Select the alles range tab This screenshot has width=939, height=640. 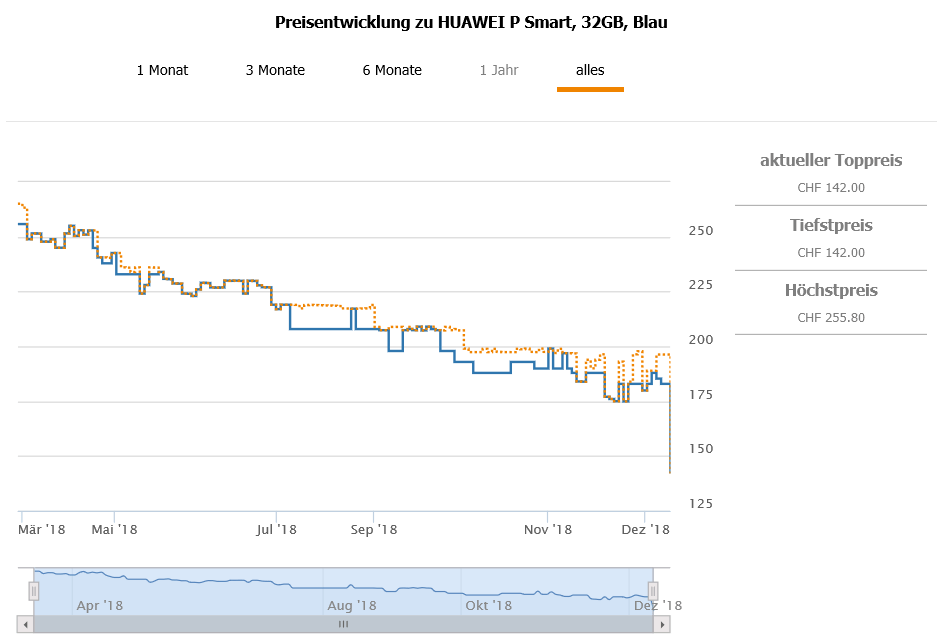[590, 70]
